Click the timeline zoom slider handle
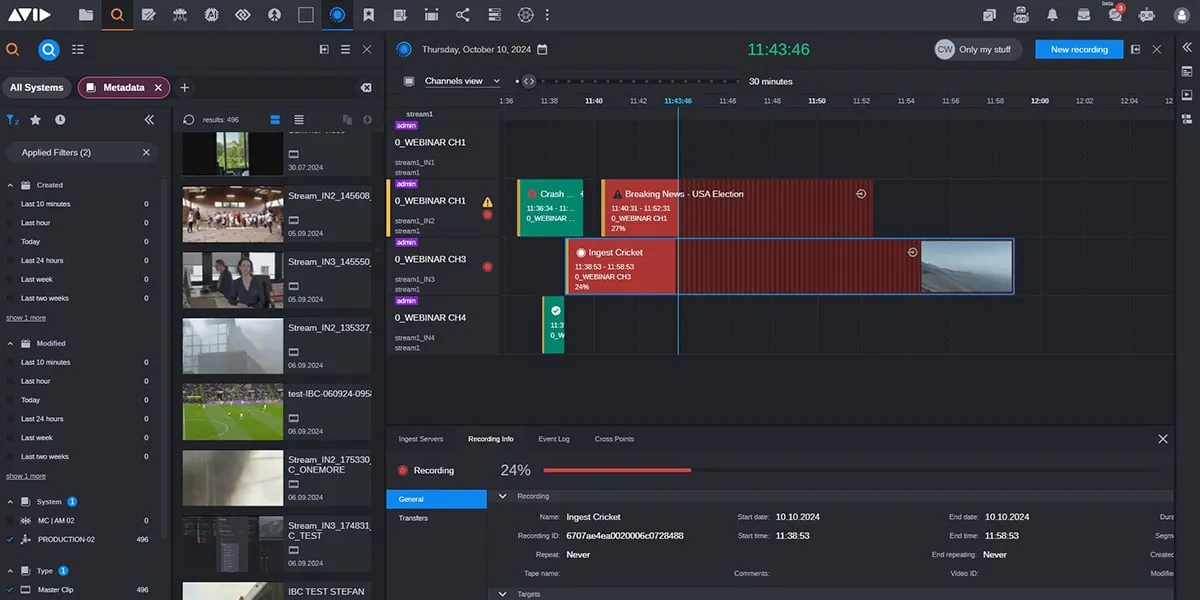Screen dimensions: 1200x600 coord(529,81)
